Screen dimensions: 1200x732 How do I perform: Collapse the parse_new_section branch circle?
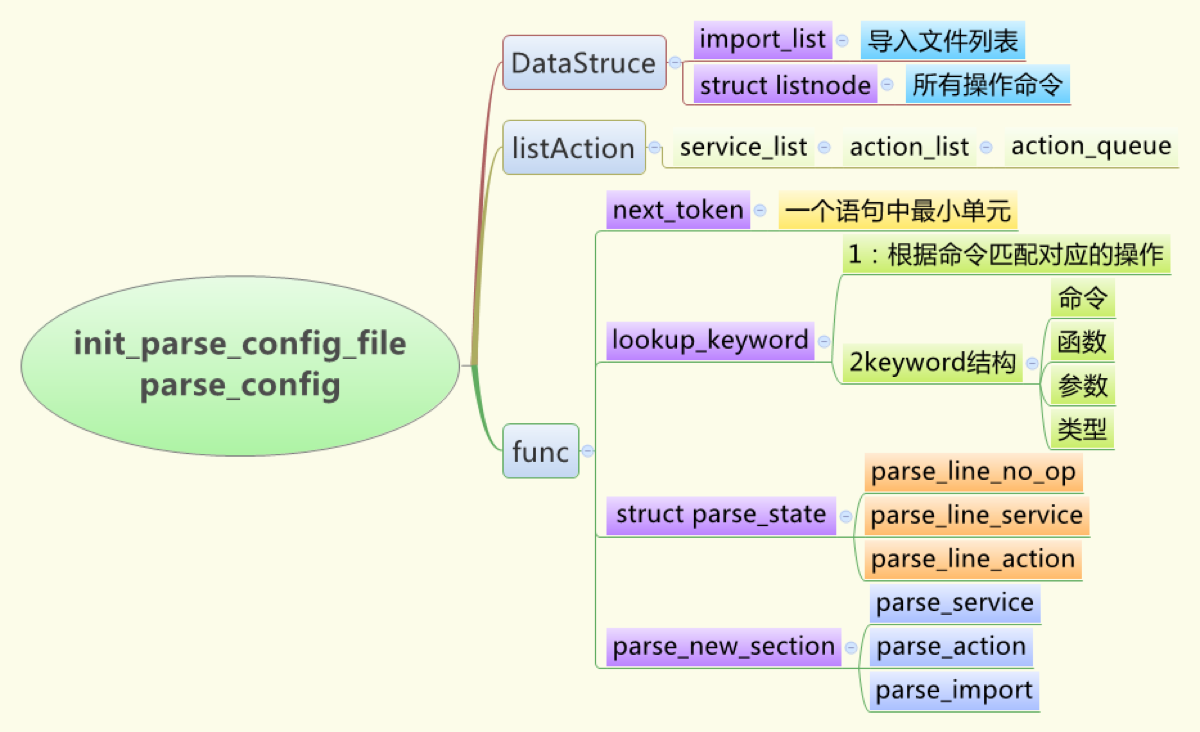pyautogui.click(x=851, y=647)
